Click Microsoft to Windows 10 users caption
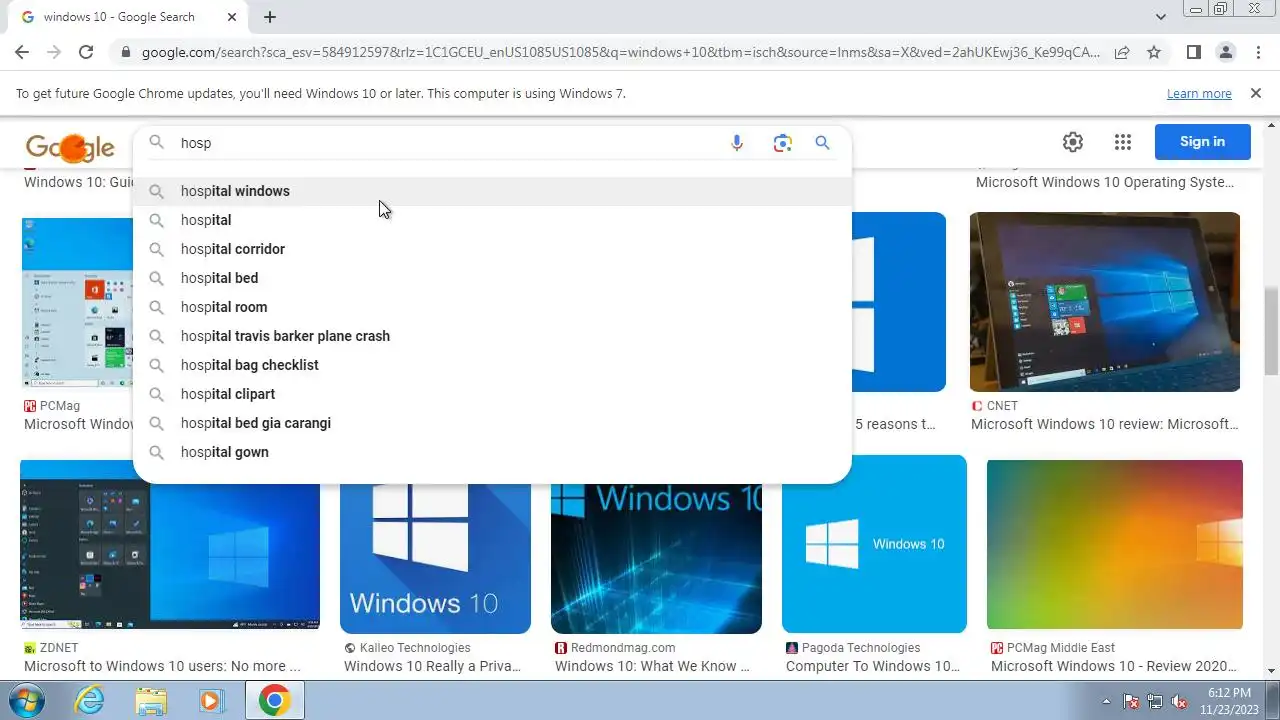The width and height of the screenshot is (1280, 720). coord(162,666)
